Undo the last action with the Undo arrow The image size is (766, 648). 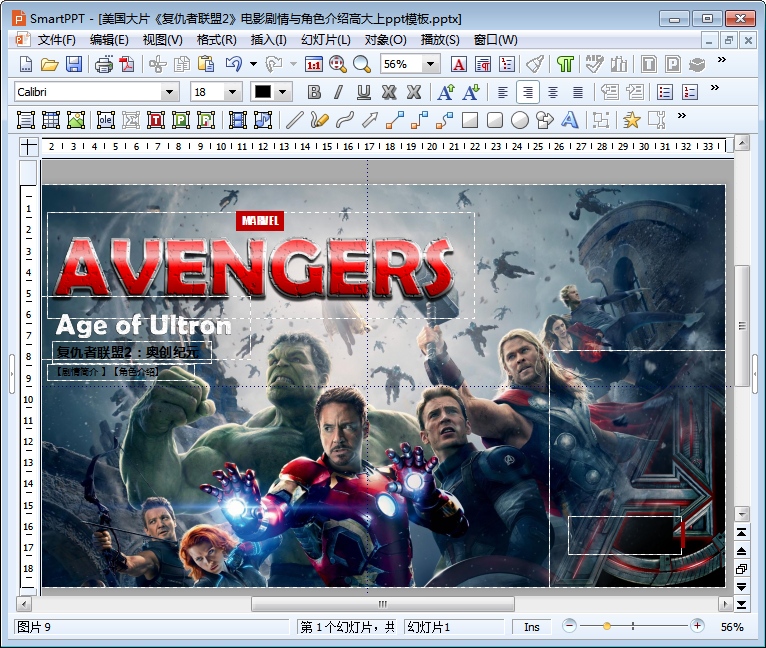point(234,64)
